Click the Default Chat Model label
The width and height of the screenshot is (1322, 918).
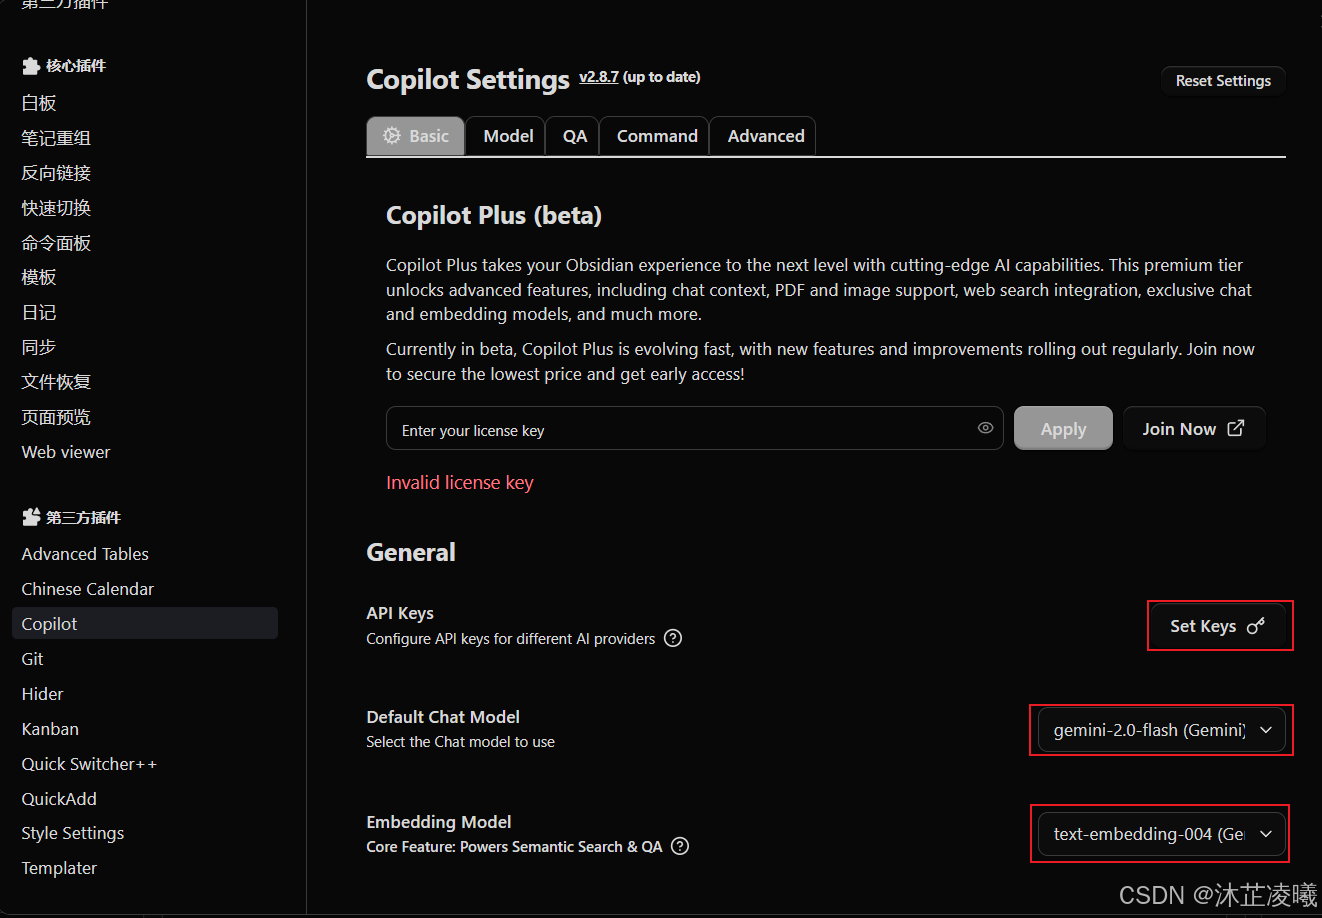pyautogui.click(x=443, y=717)
